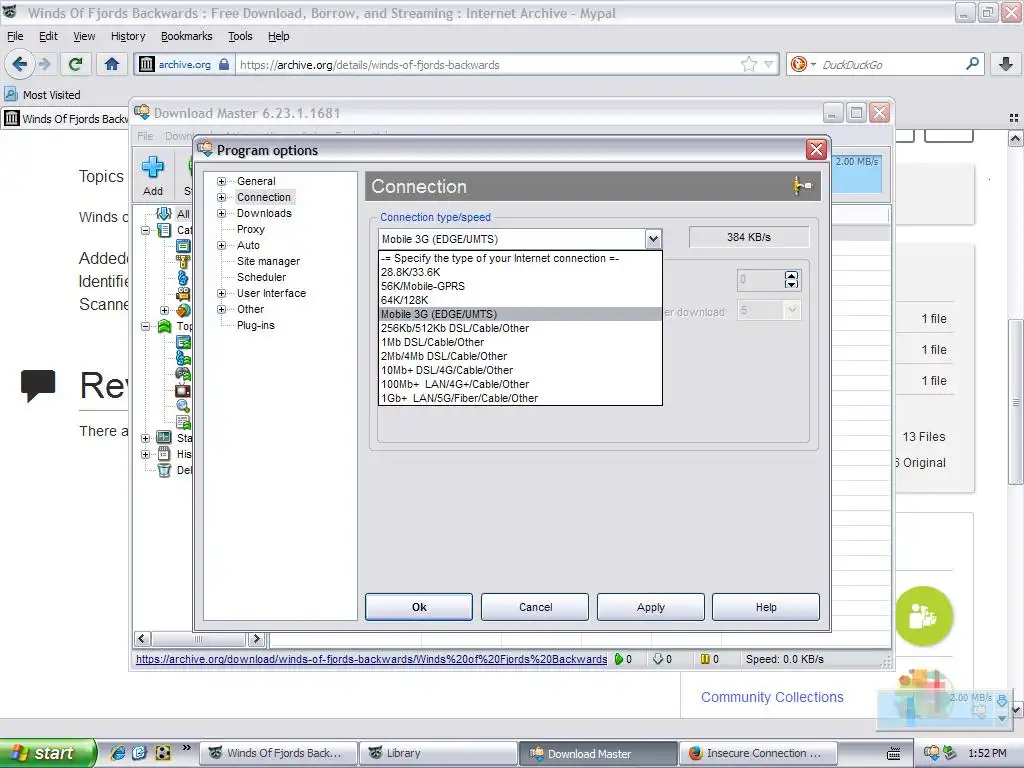Viewport: 1024px width, 768px height.
Task: Open browser Bookmarks menu
Action: (x=187, y=36)
